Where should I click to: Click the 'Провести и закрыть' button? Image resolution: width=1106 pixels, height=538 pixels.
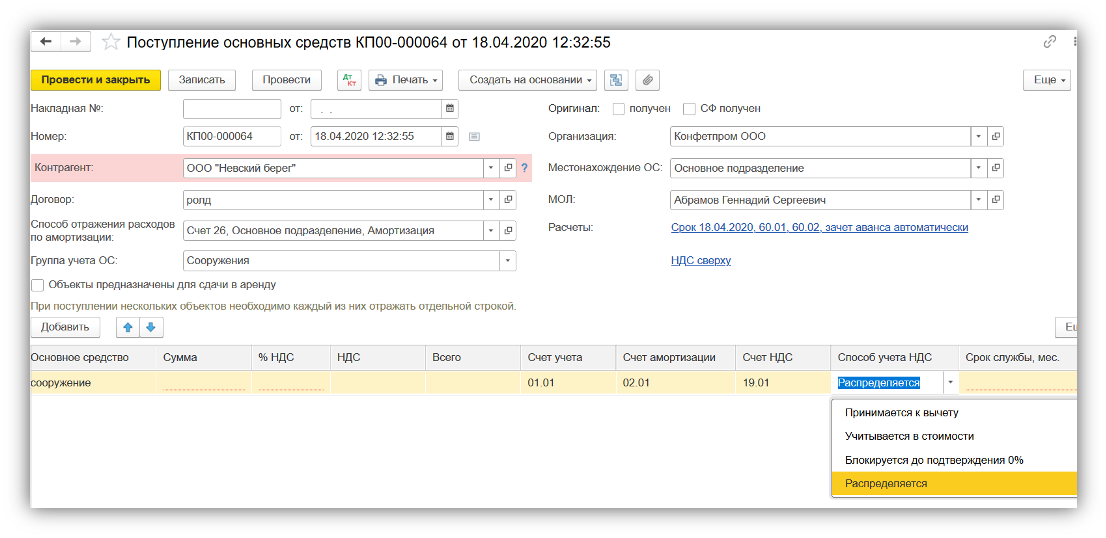(x=96, y=80)
